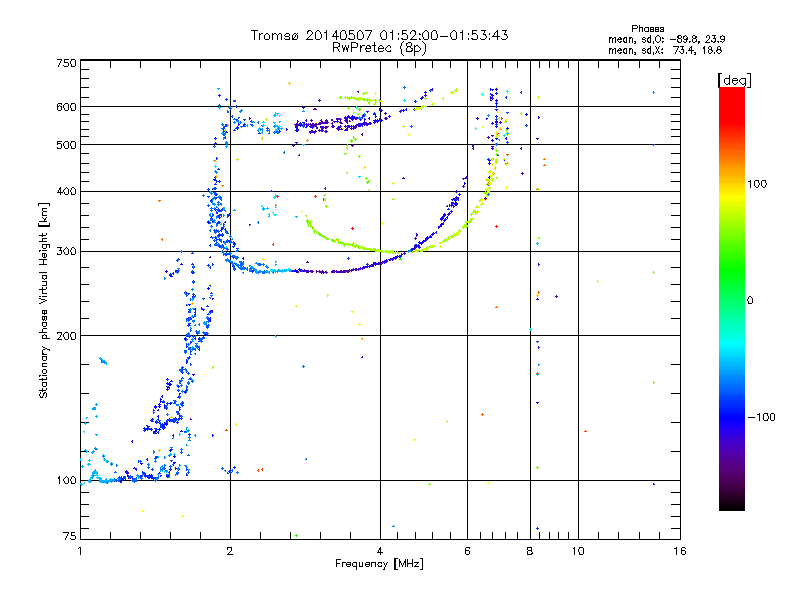Viewport: 800px width, 600px height.
Task: Click the 'Stationary phase Virtual Height [km]' y-axis label
Action: pyautogui.click(x=44, y=300)
